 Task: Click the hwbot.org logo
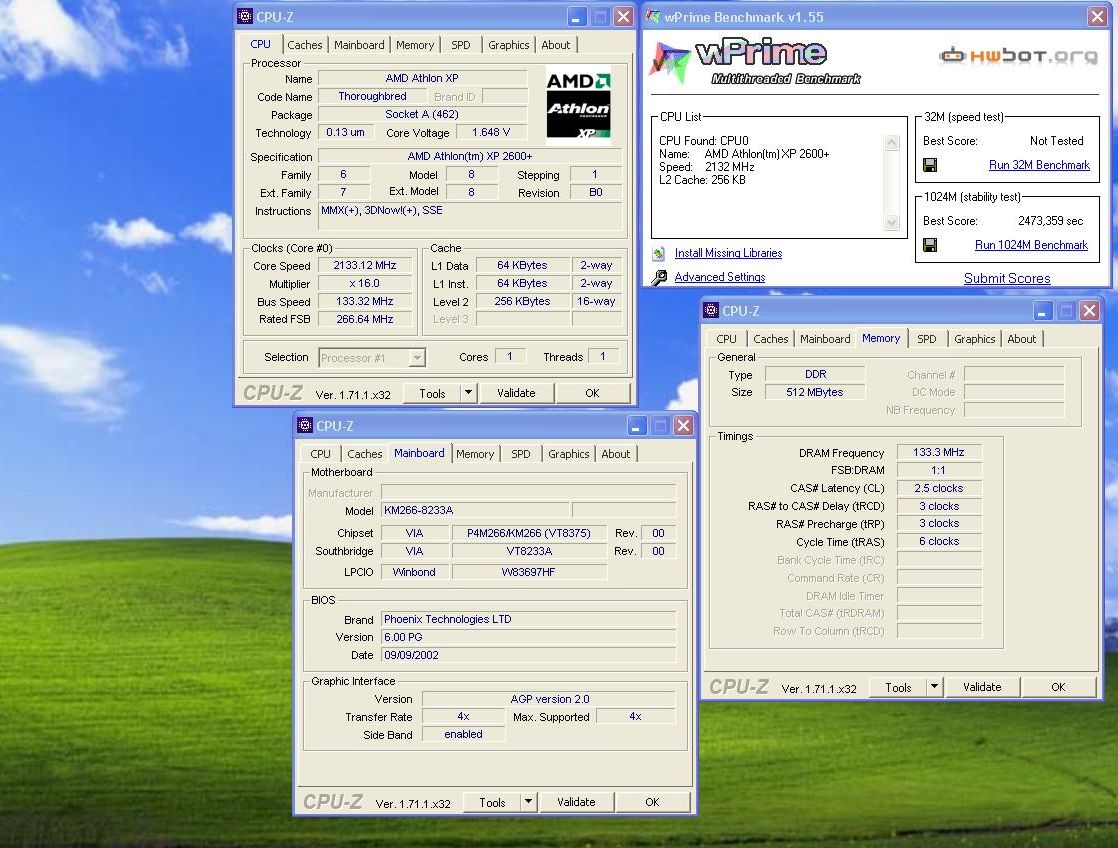(1018, 55)
